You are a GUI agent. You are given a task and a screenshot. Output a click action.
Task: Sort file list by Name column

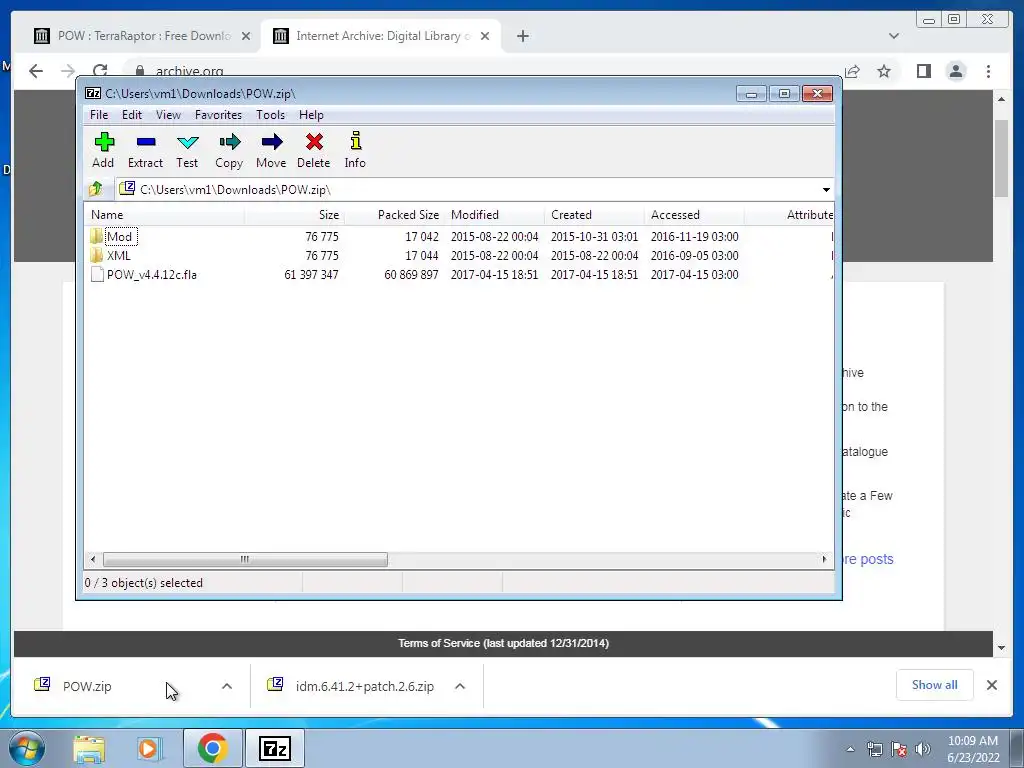165,215
